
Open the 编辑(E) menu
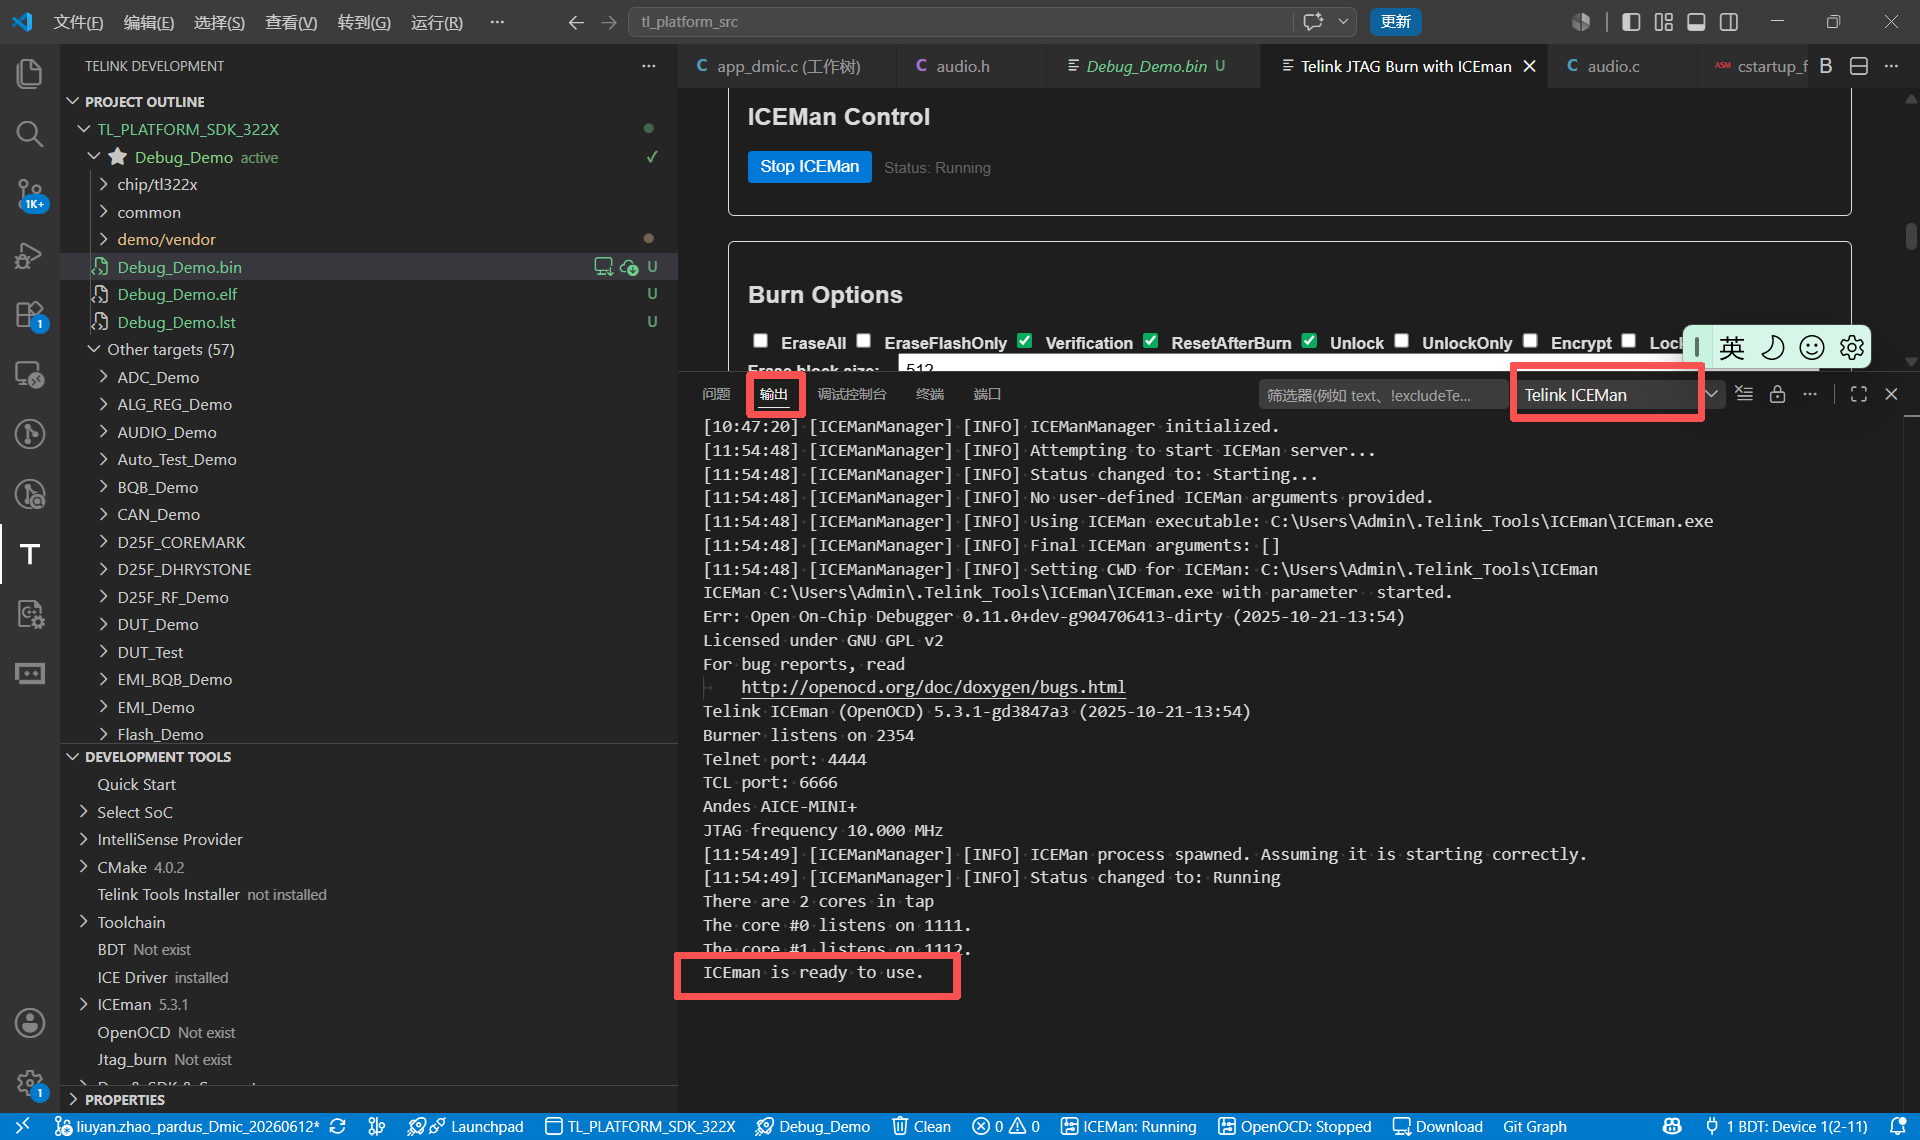pyautogui.click(x=149, y=22)
